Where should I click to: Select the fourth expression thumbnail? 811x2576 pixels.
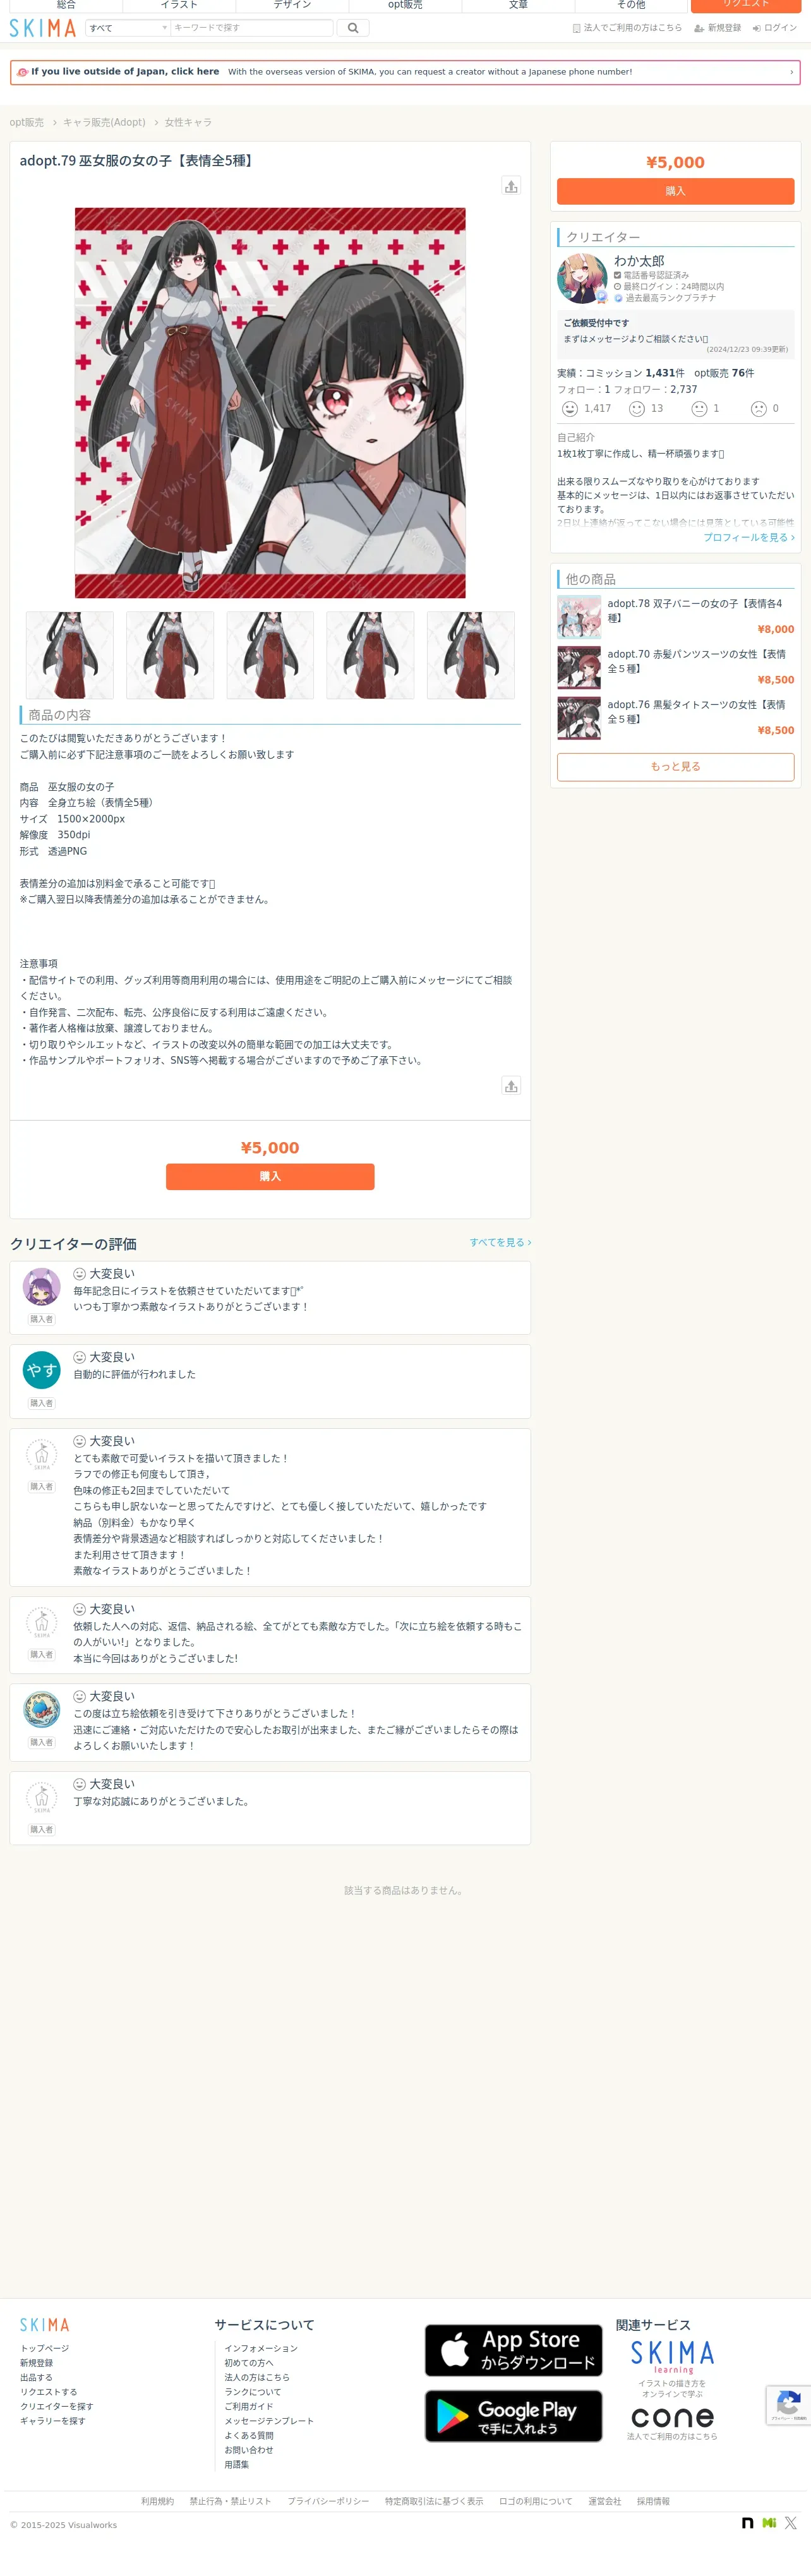(370, 655)
